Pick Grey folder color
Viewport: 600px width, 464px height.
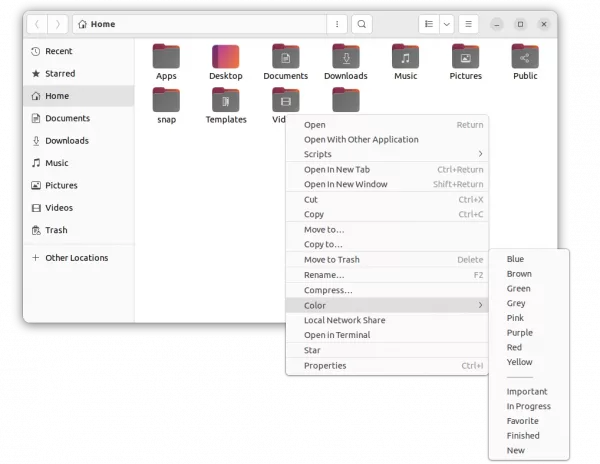coord(529,303)
